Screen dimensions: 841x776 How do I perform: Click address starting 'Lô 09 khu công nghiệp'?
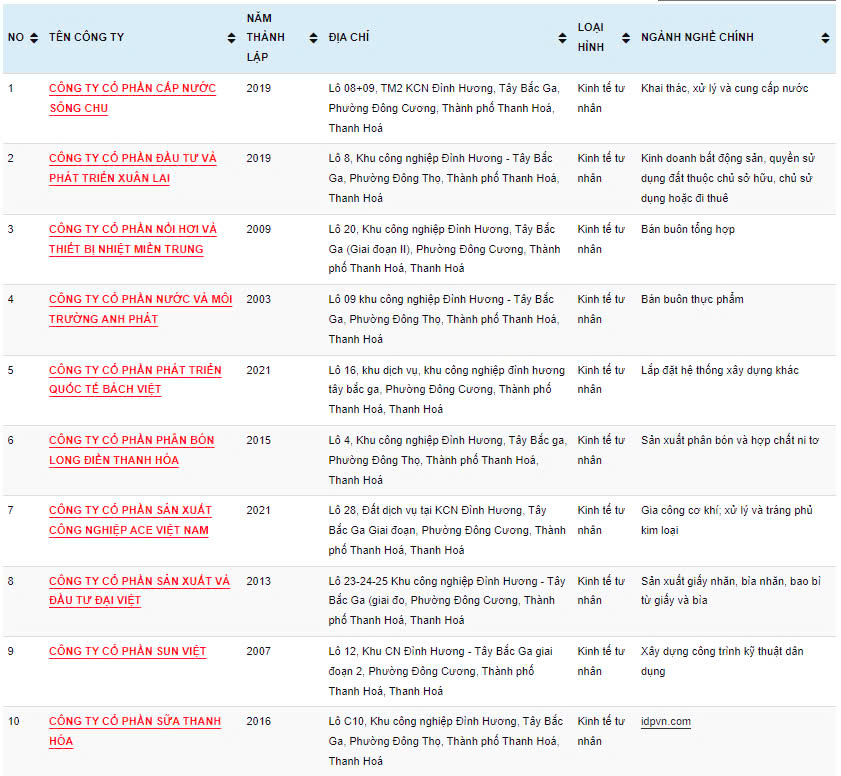click(x=444, y=319)
